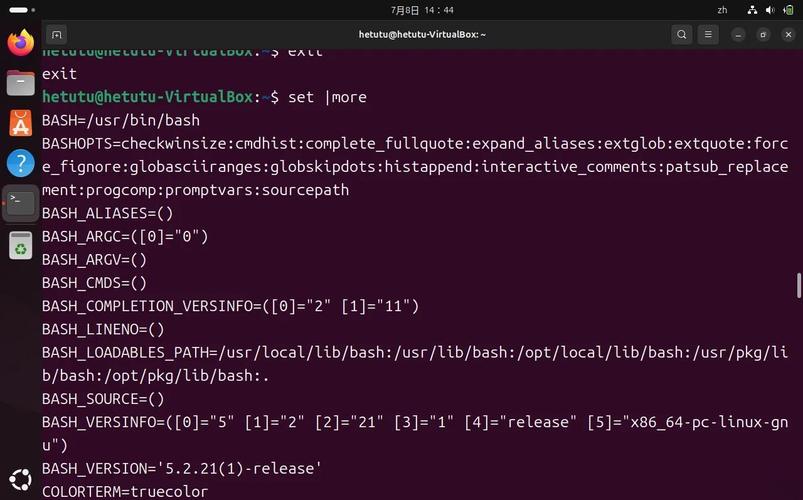
Task: Click the BASH_COMPLETION_VERSINFO line
Action: (x=230, y=306)
